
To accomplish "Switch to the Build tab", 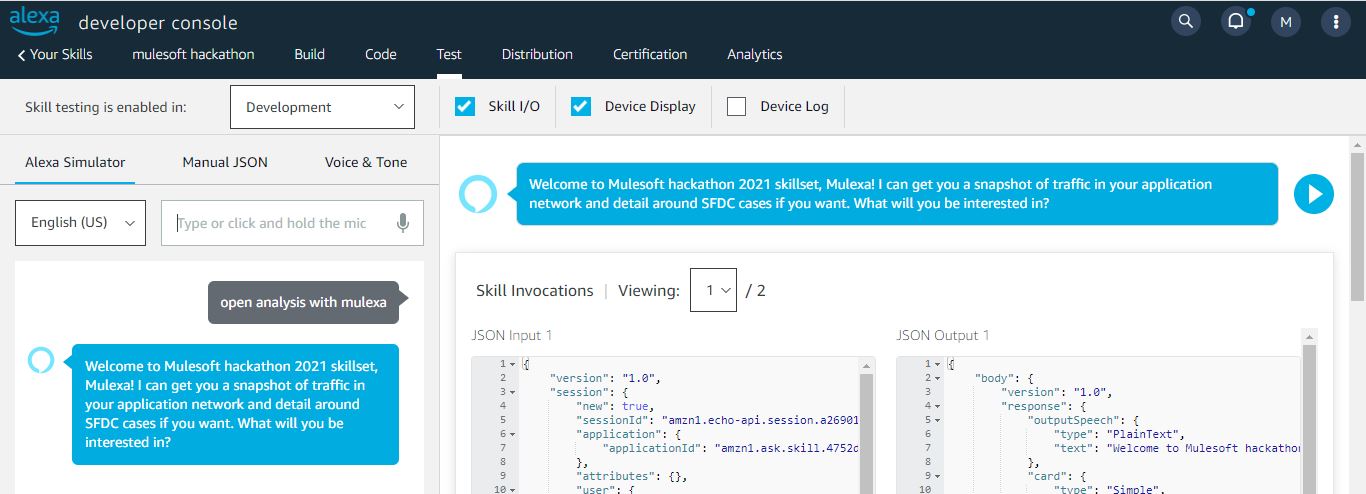I will point(309,54).
